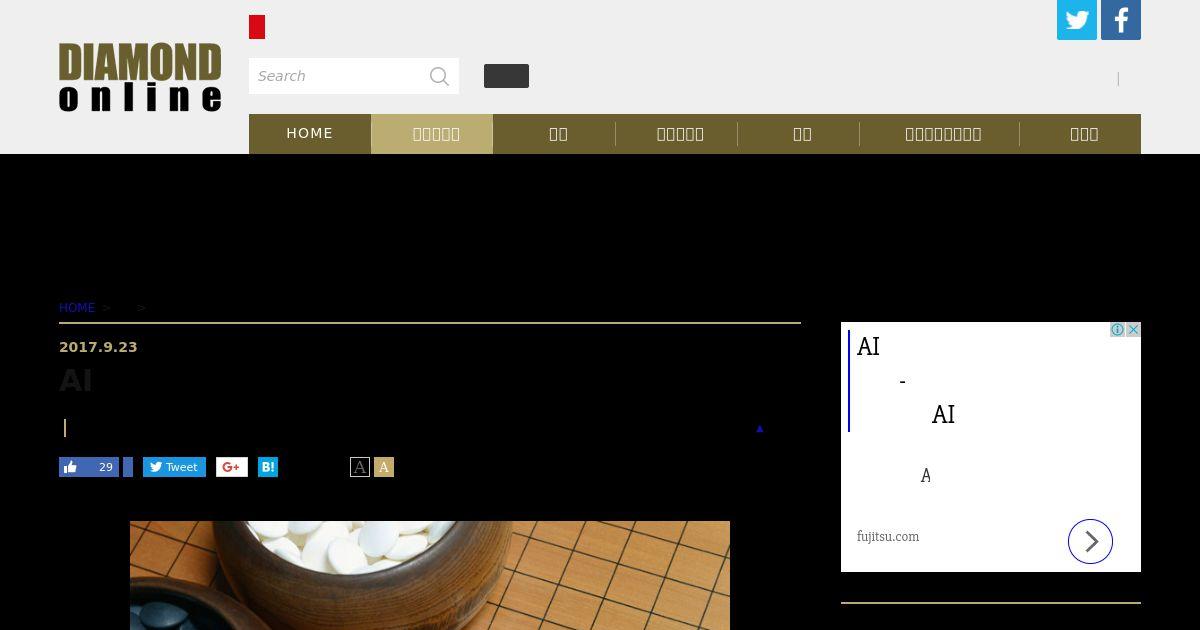Click the ad info icon
The image size is (1200, 630).
tap(1117, 330)
